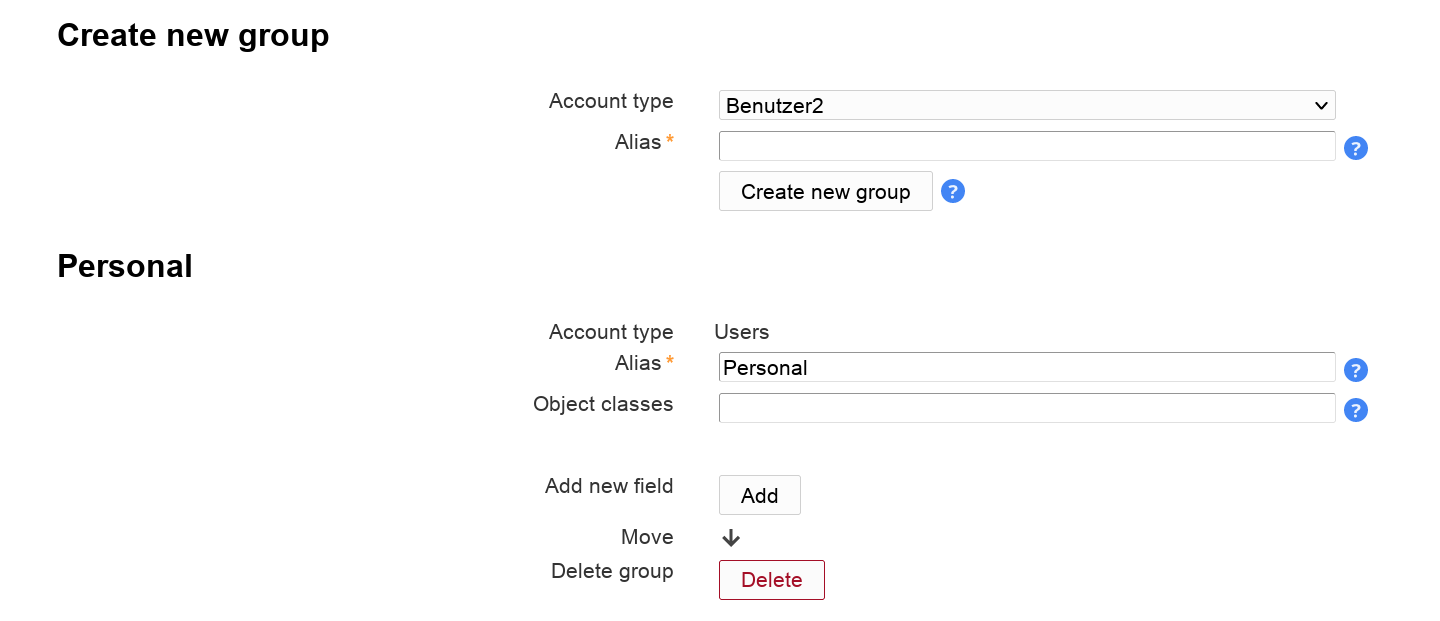Click the Personal section heading
Image resolution: width=1440 pixels, height=621 pixels.
coord(125,266)
